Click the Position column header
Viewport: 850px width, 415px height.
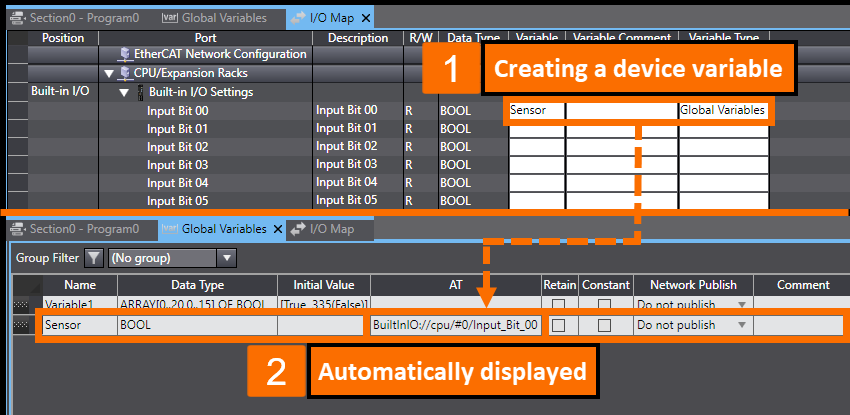pyautogui.click(x=63, y=38)
